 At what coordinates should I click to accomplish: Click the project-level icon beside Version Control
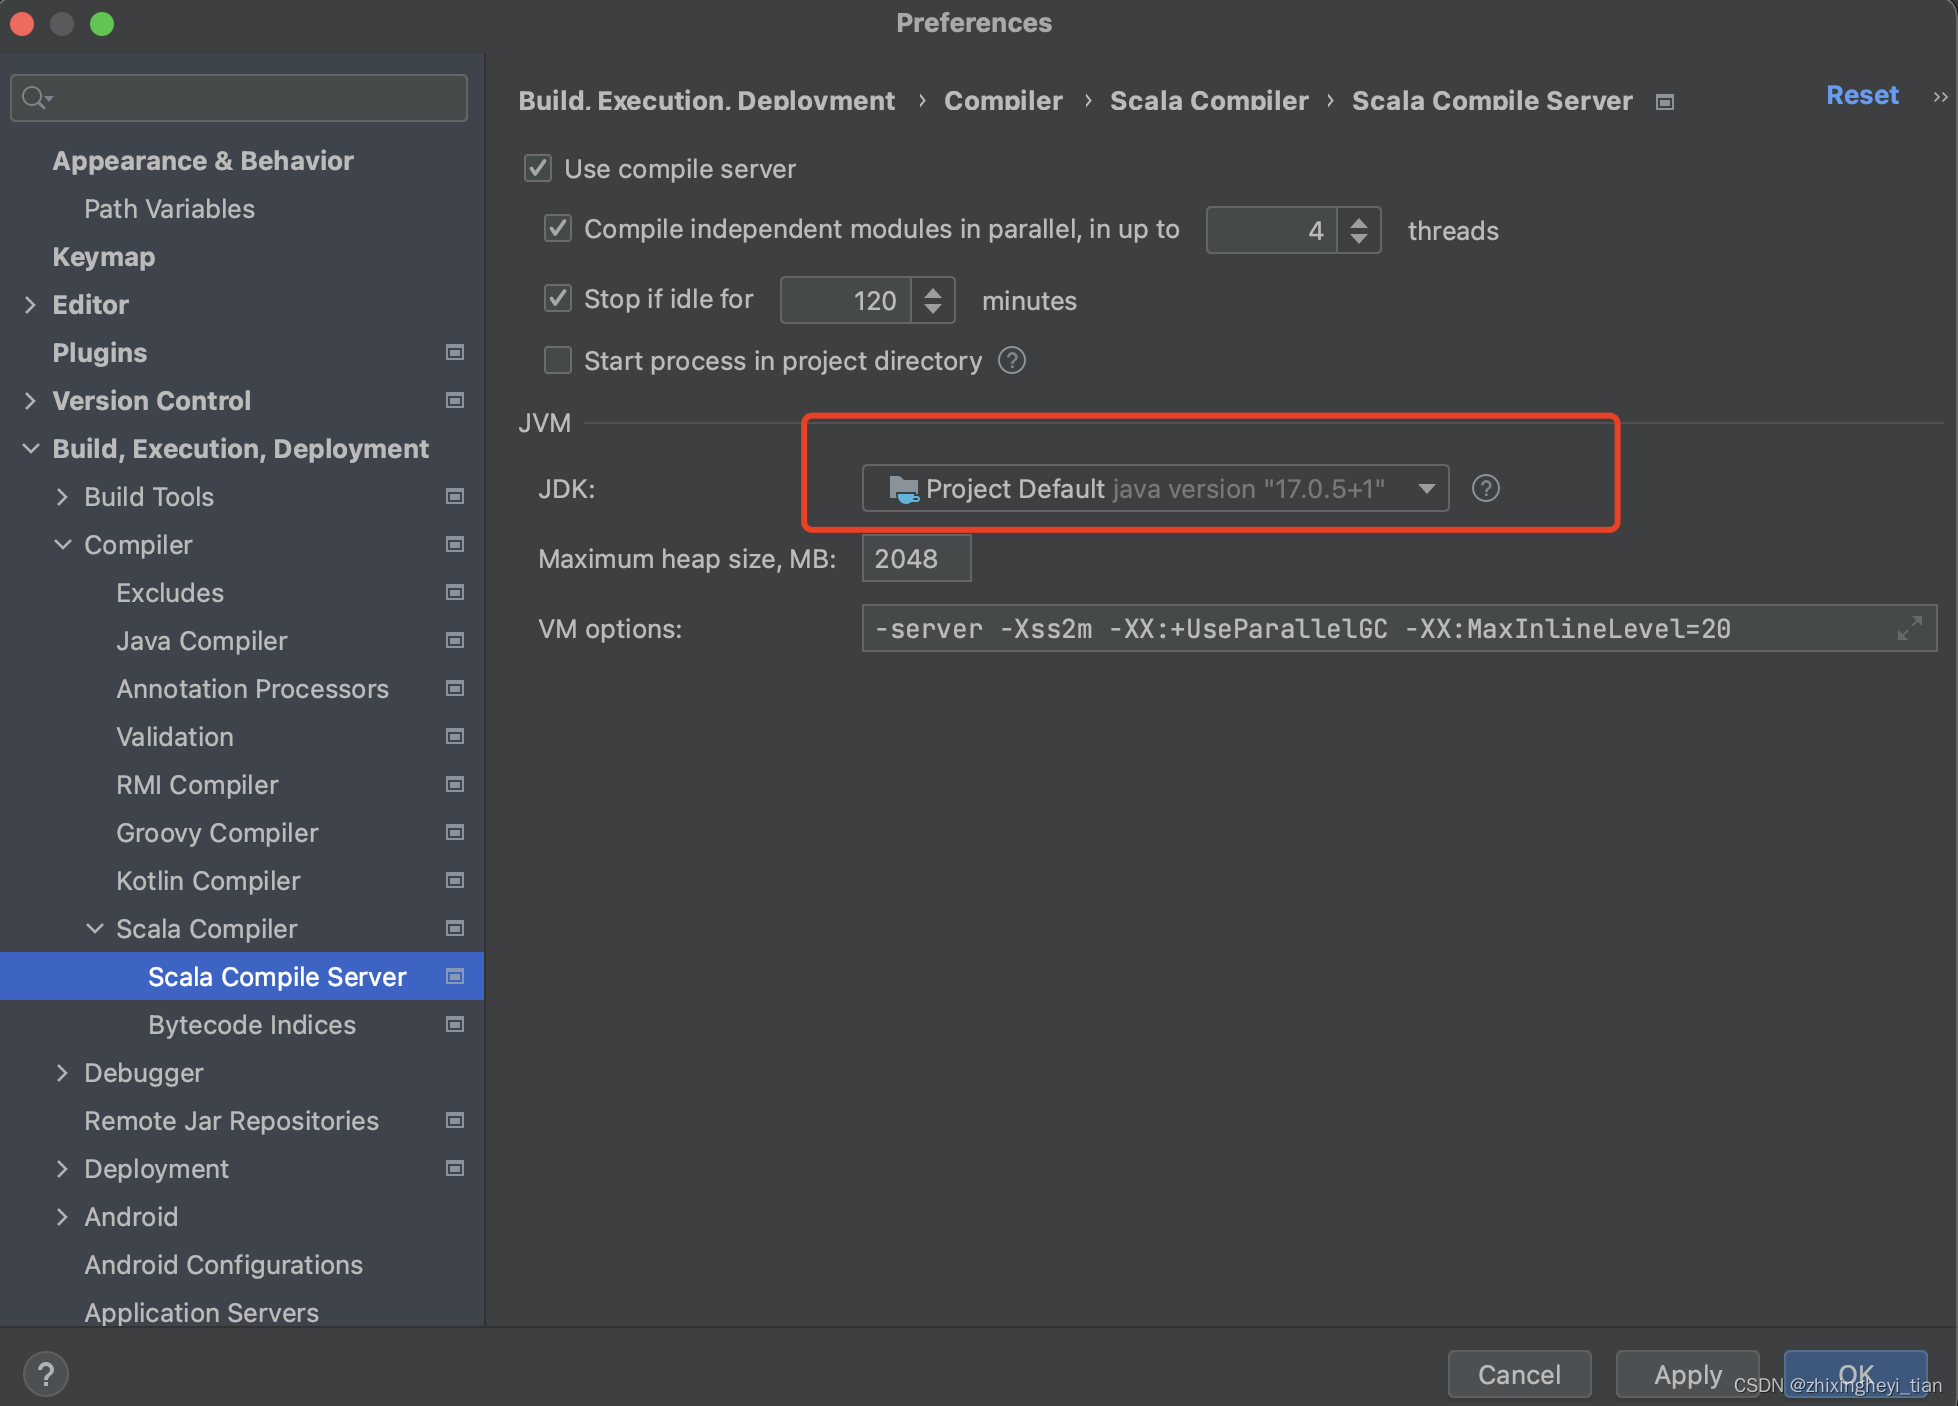pos(455,400)
